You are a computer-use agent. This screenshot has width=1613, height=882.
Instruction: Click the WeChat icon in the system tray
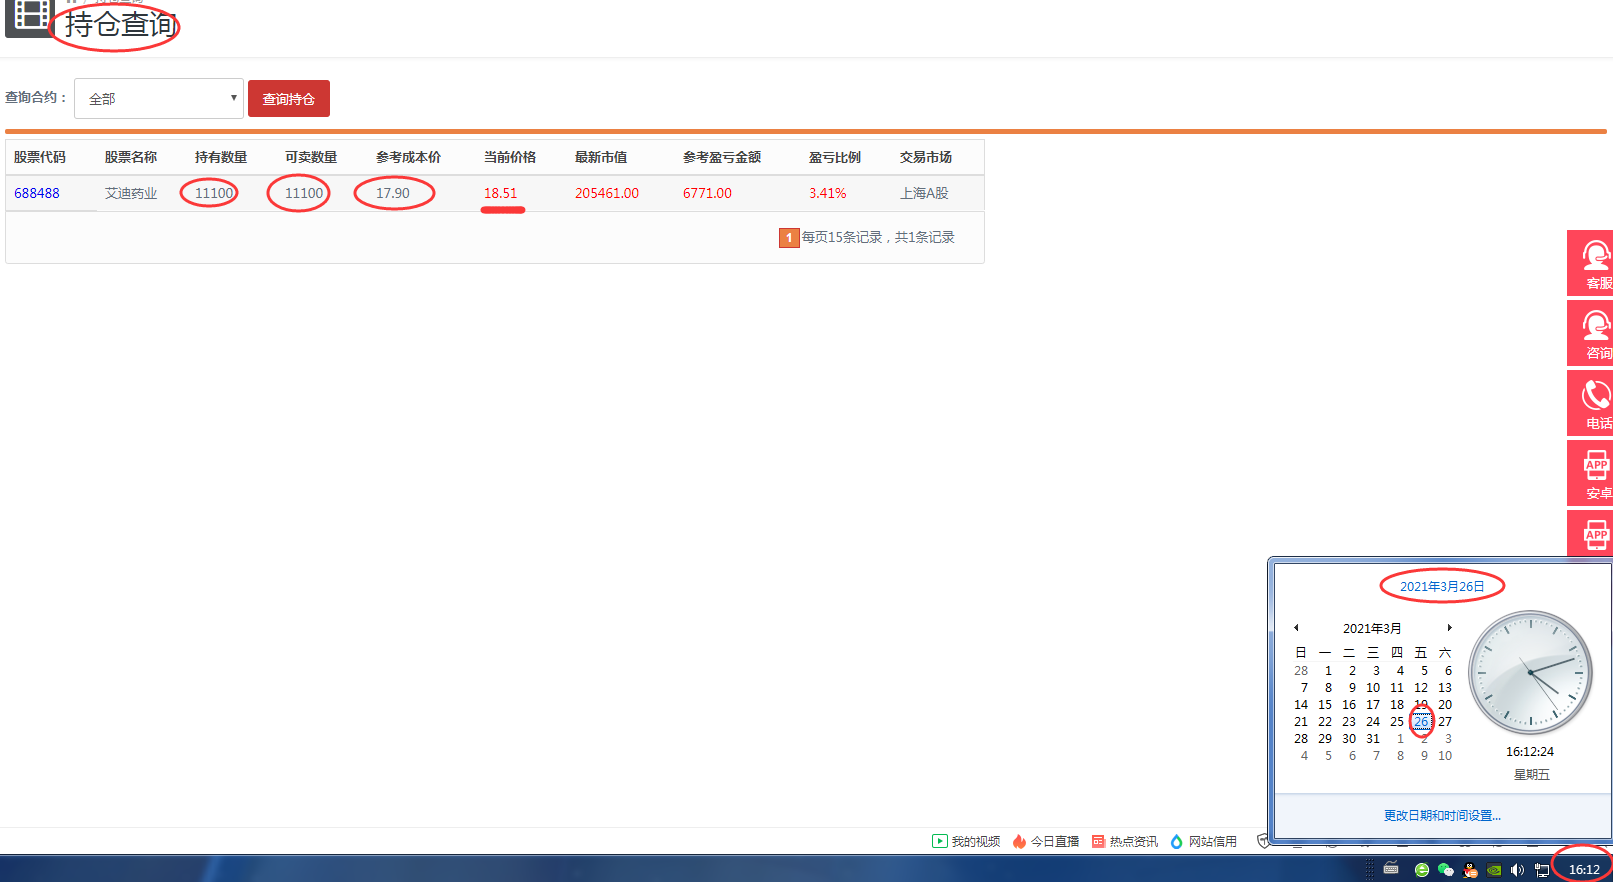tap(1445, 870)
